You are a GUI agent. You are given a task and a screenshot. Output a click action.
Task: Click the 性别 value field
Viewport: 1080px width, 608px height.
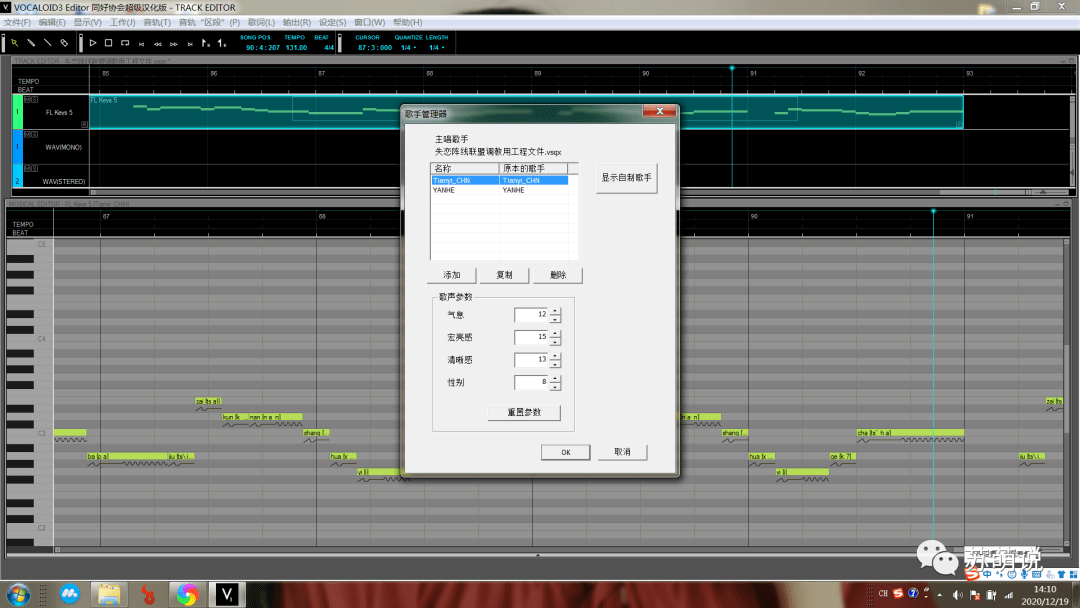click(531, 382)
